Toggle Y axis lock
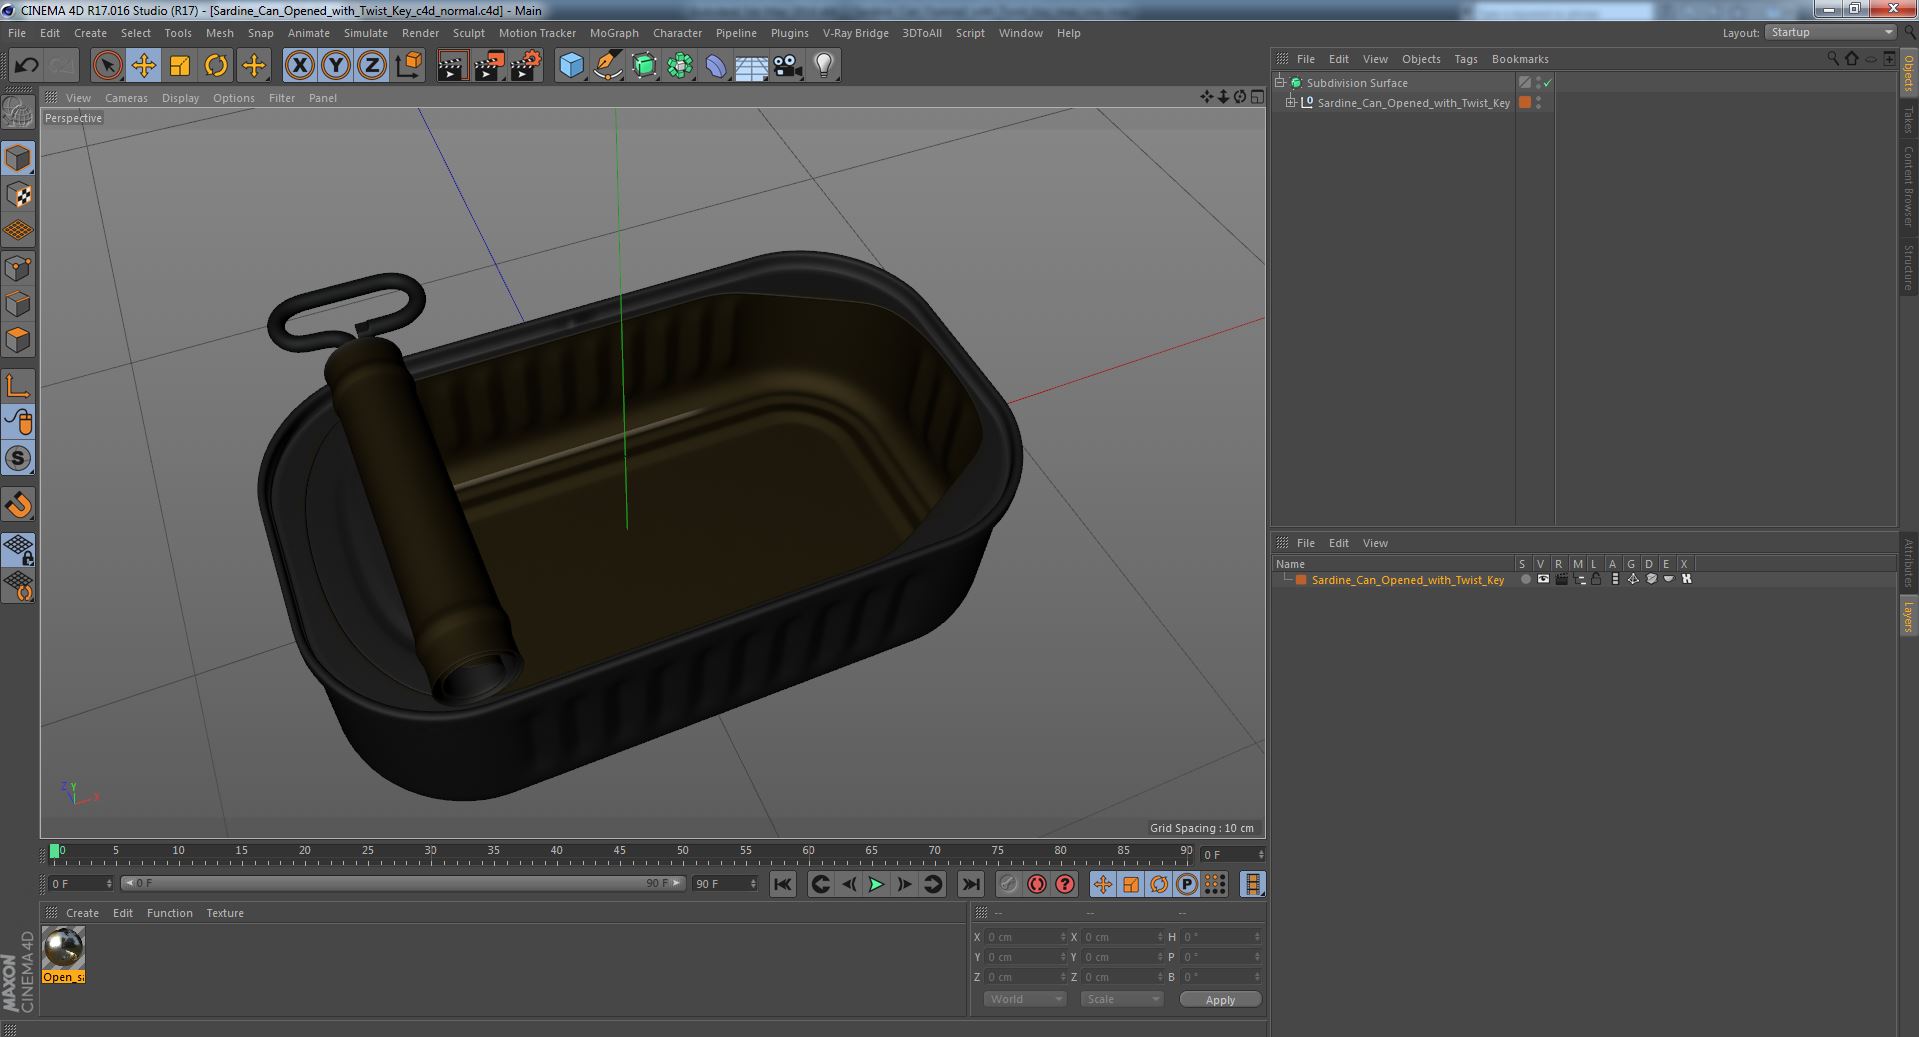The width and height of the screenshot is (1919, 1037). [x=336, y=66]
